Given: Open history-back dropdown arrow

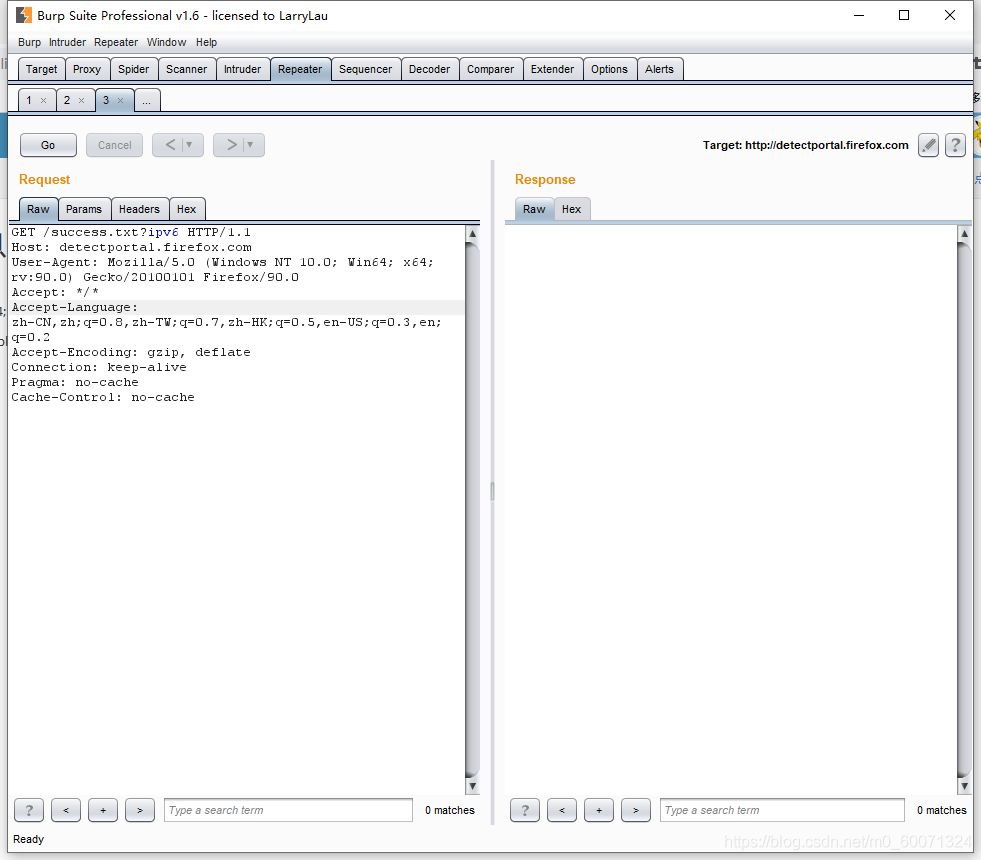Looking at the screenshot, I should tap(190, 145).
